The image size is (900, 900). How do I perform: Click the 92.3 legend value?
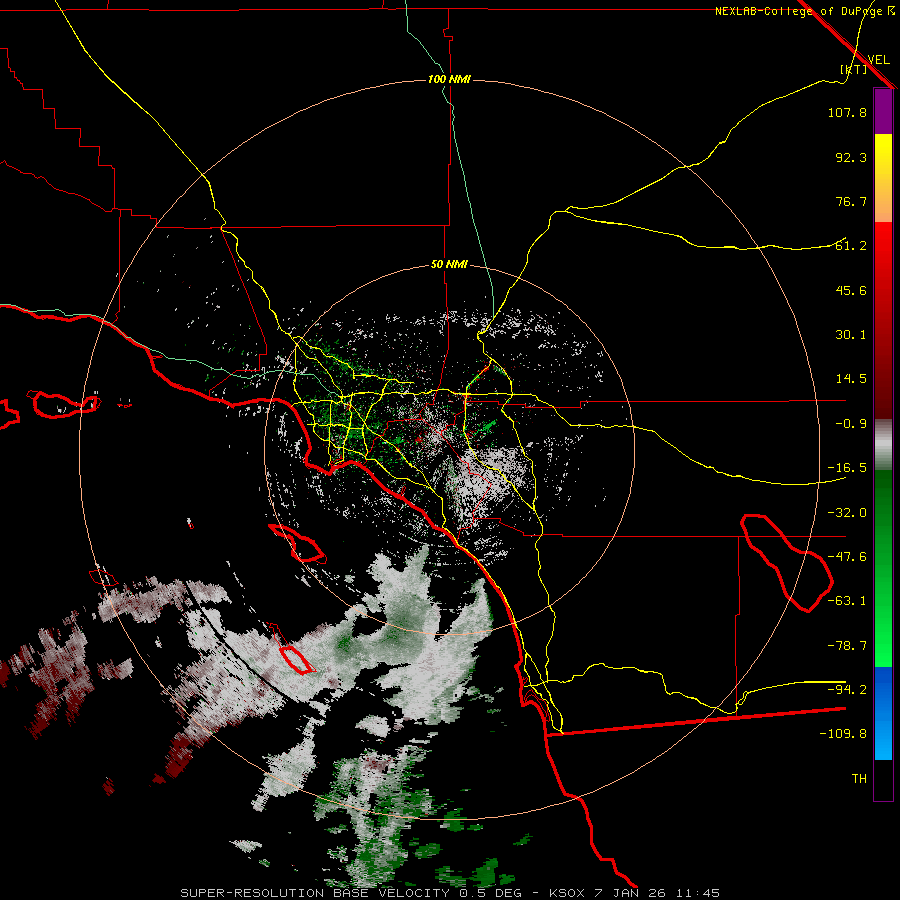pos(851,157)
